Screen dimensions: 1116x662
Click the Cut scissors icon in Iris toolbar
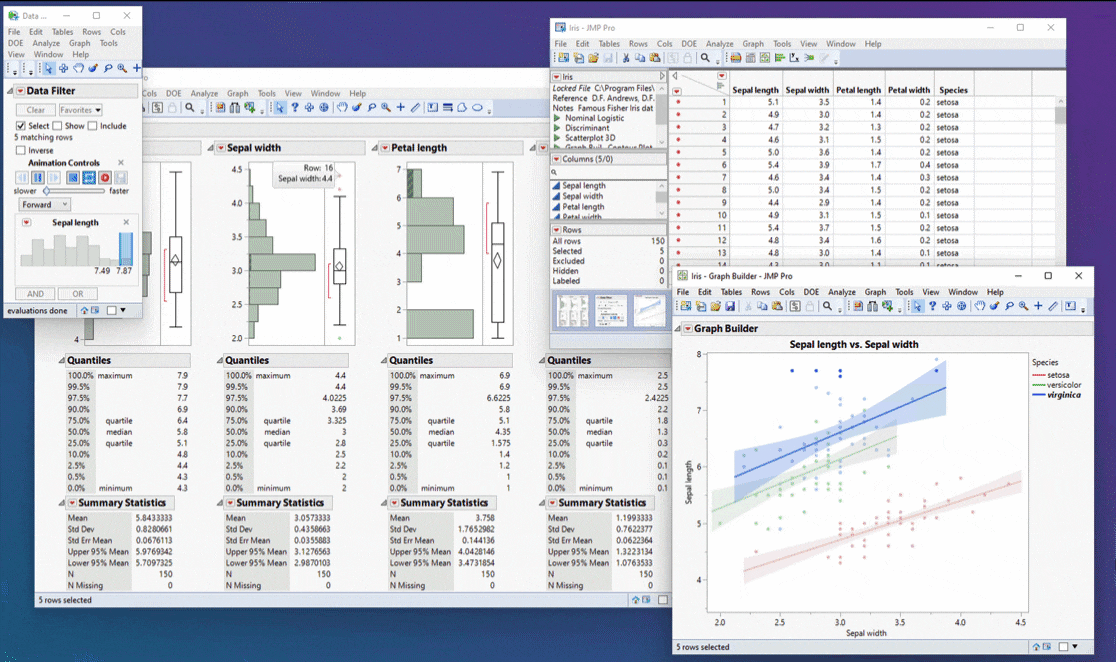[626, 58]
